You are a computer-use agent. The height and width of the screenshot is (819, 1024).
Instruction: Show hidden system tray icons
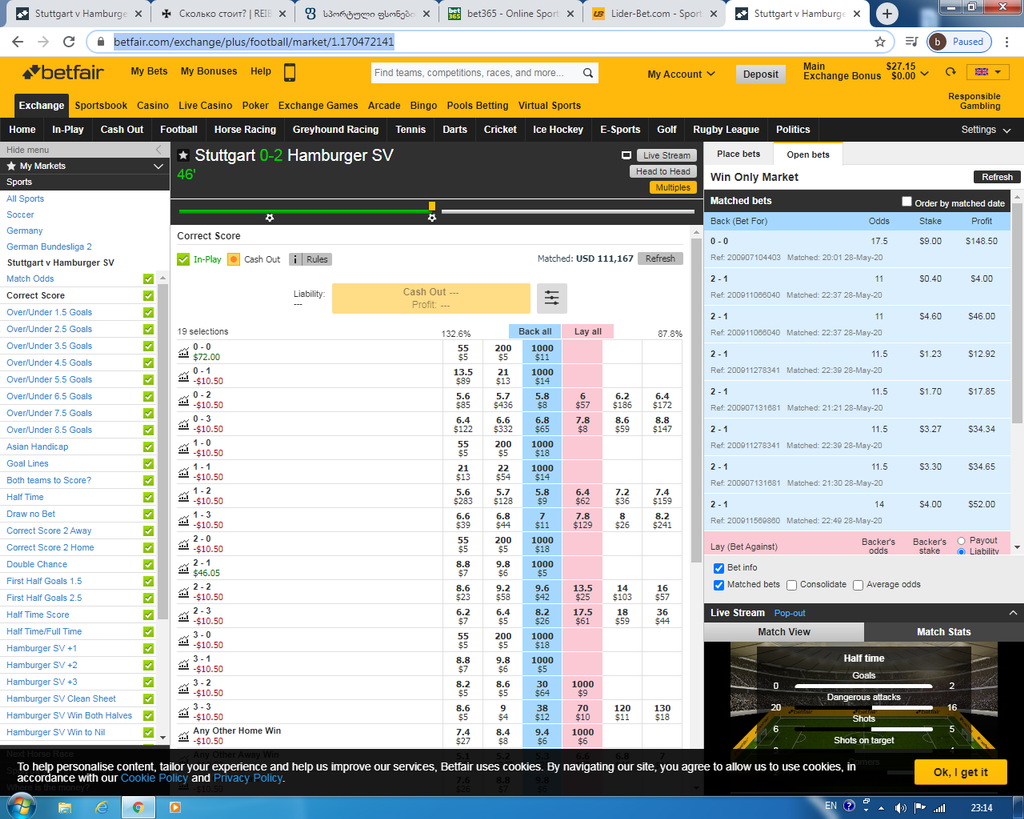coord(881,809)
